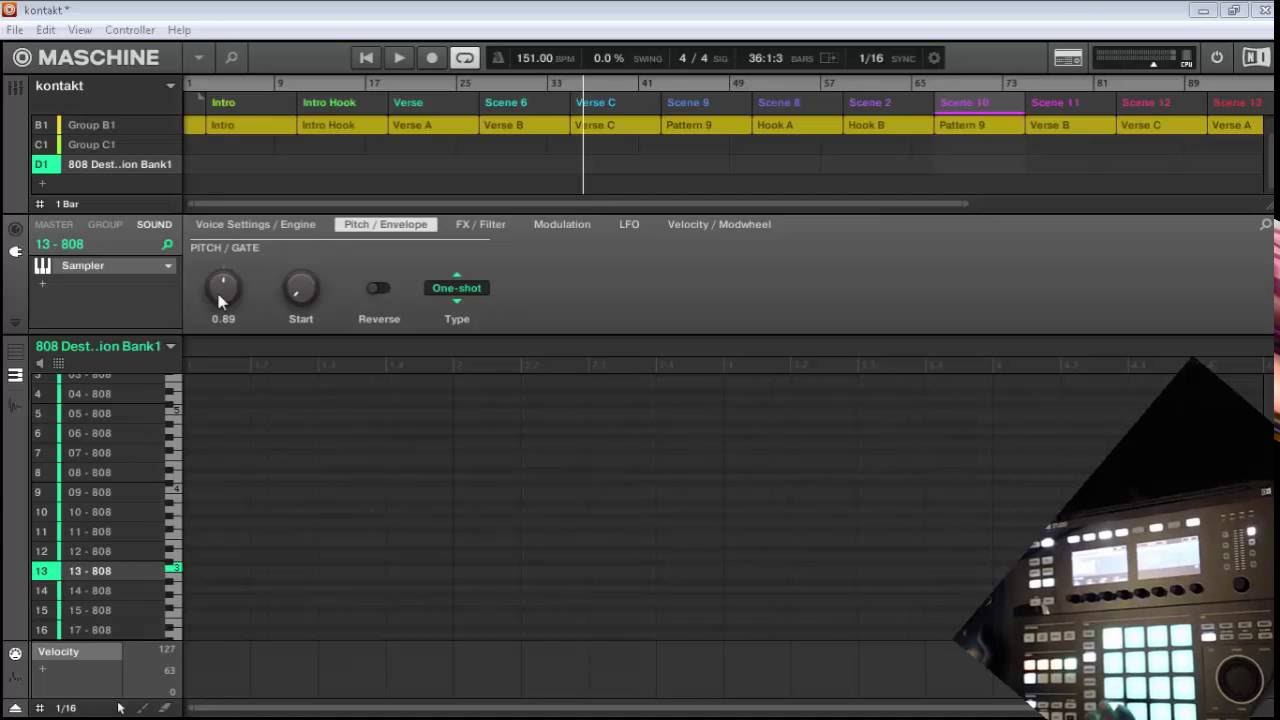Click the green magnifier beside 13 - 808
Screen dimensions: 1280x720
tap(167, 245)
